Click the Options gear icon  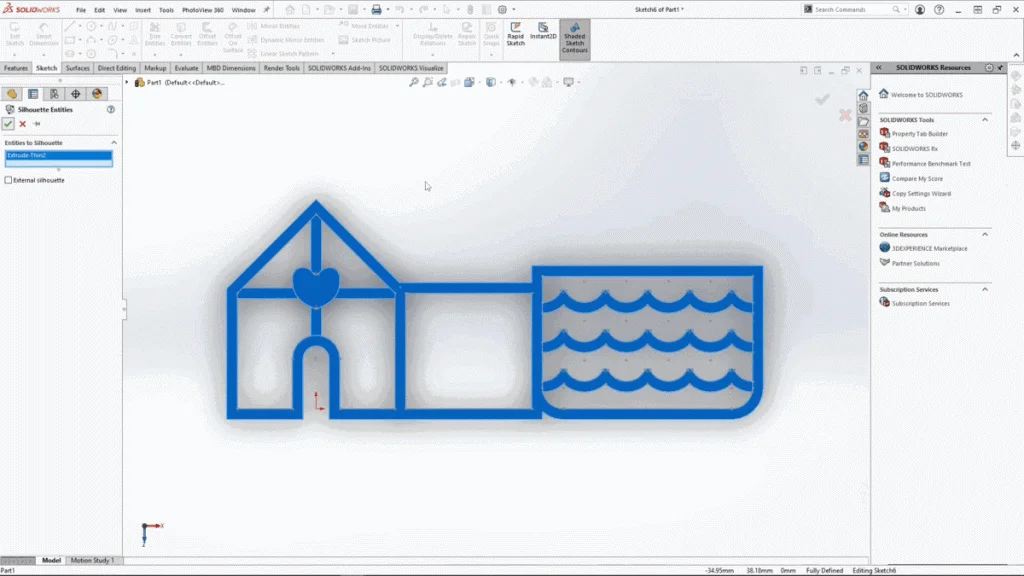(502, 10)
